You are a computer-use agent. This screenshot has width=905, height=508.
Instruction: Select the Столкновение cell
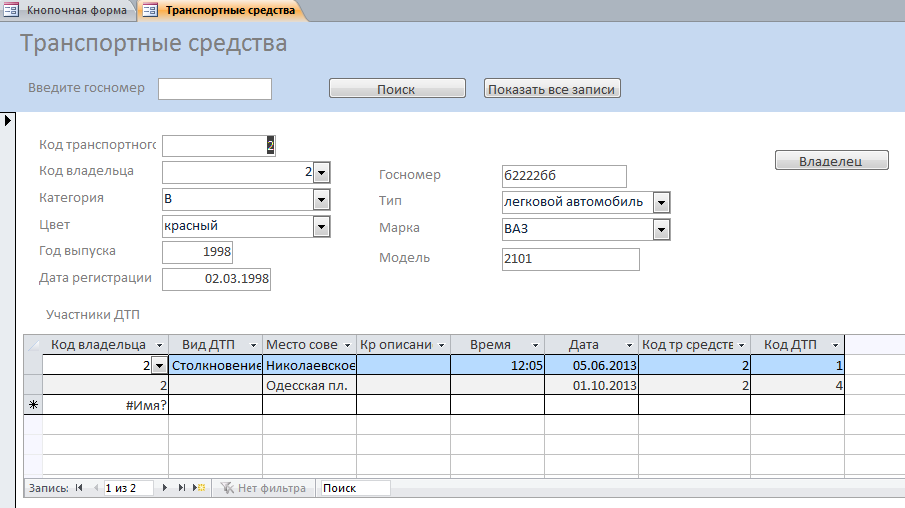tap(216, 365)
